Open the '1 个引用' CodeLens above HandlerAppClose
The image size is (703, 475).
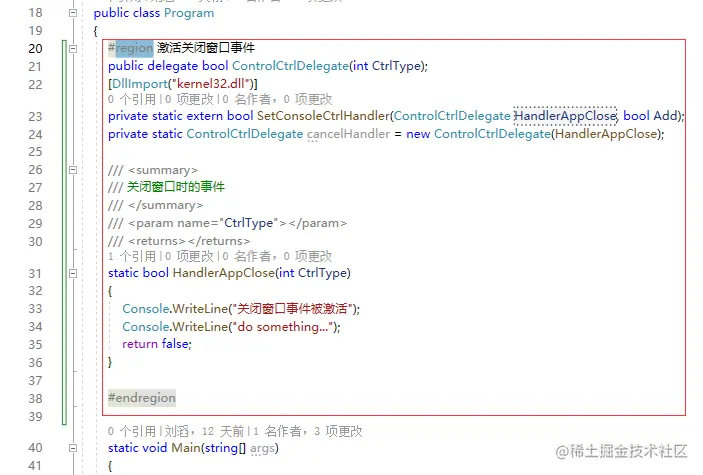132,256
